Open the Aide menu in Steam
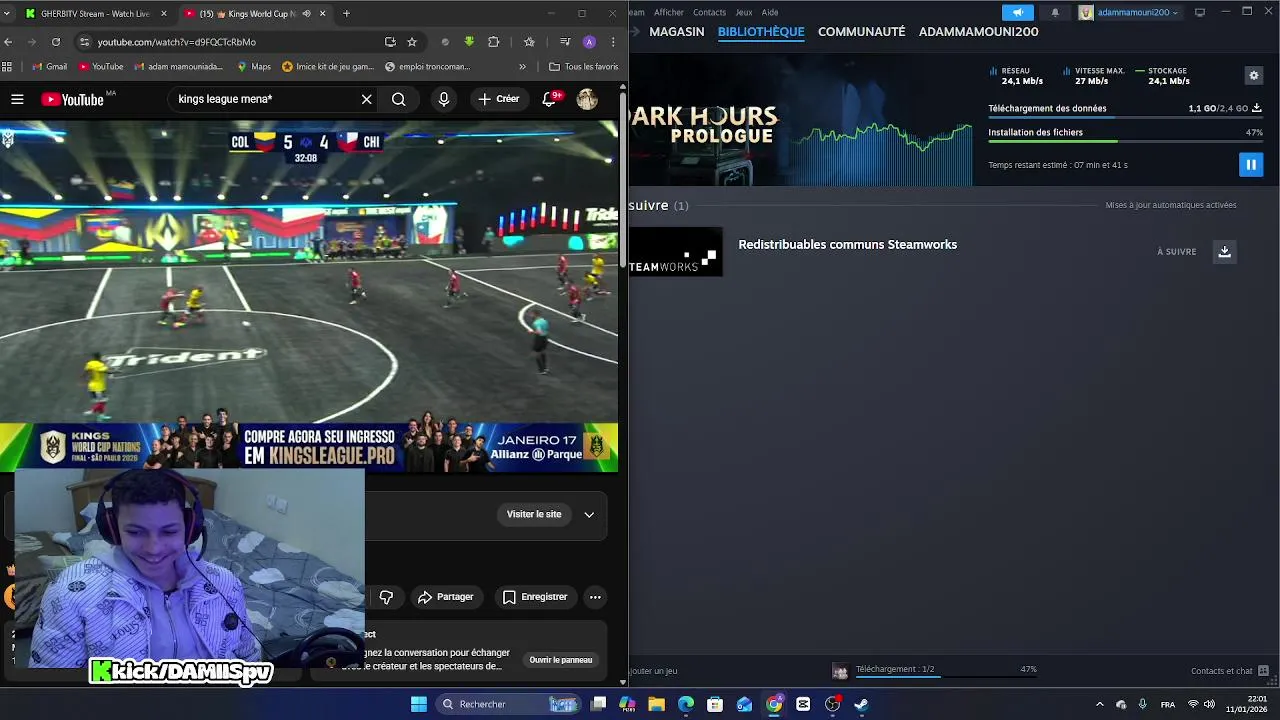This screenshot has height=720, width=1280. tap(770, 12)
